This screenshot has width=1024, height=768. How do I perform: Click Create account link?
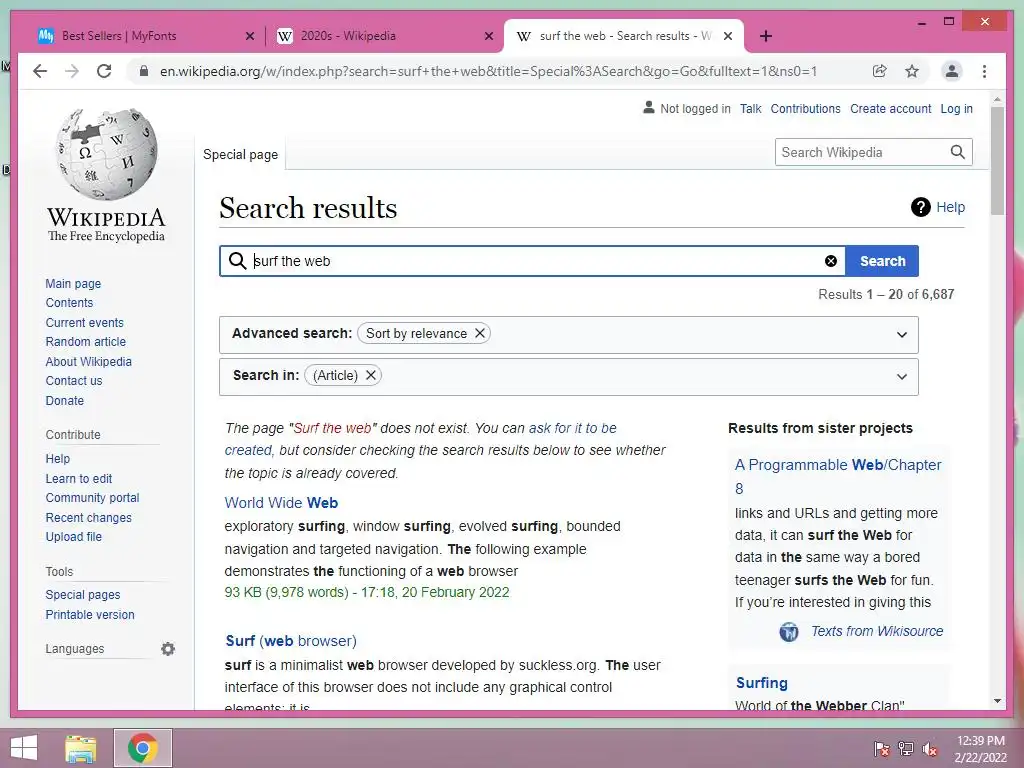click(890, 109)
